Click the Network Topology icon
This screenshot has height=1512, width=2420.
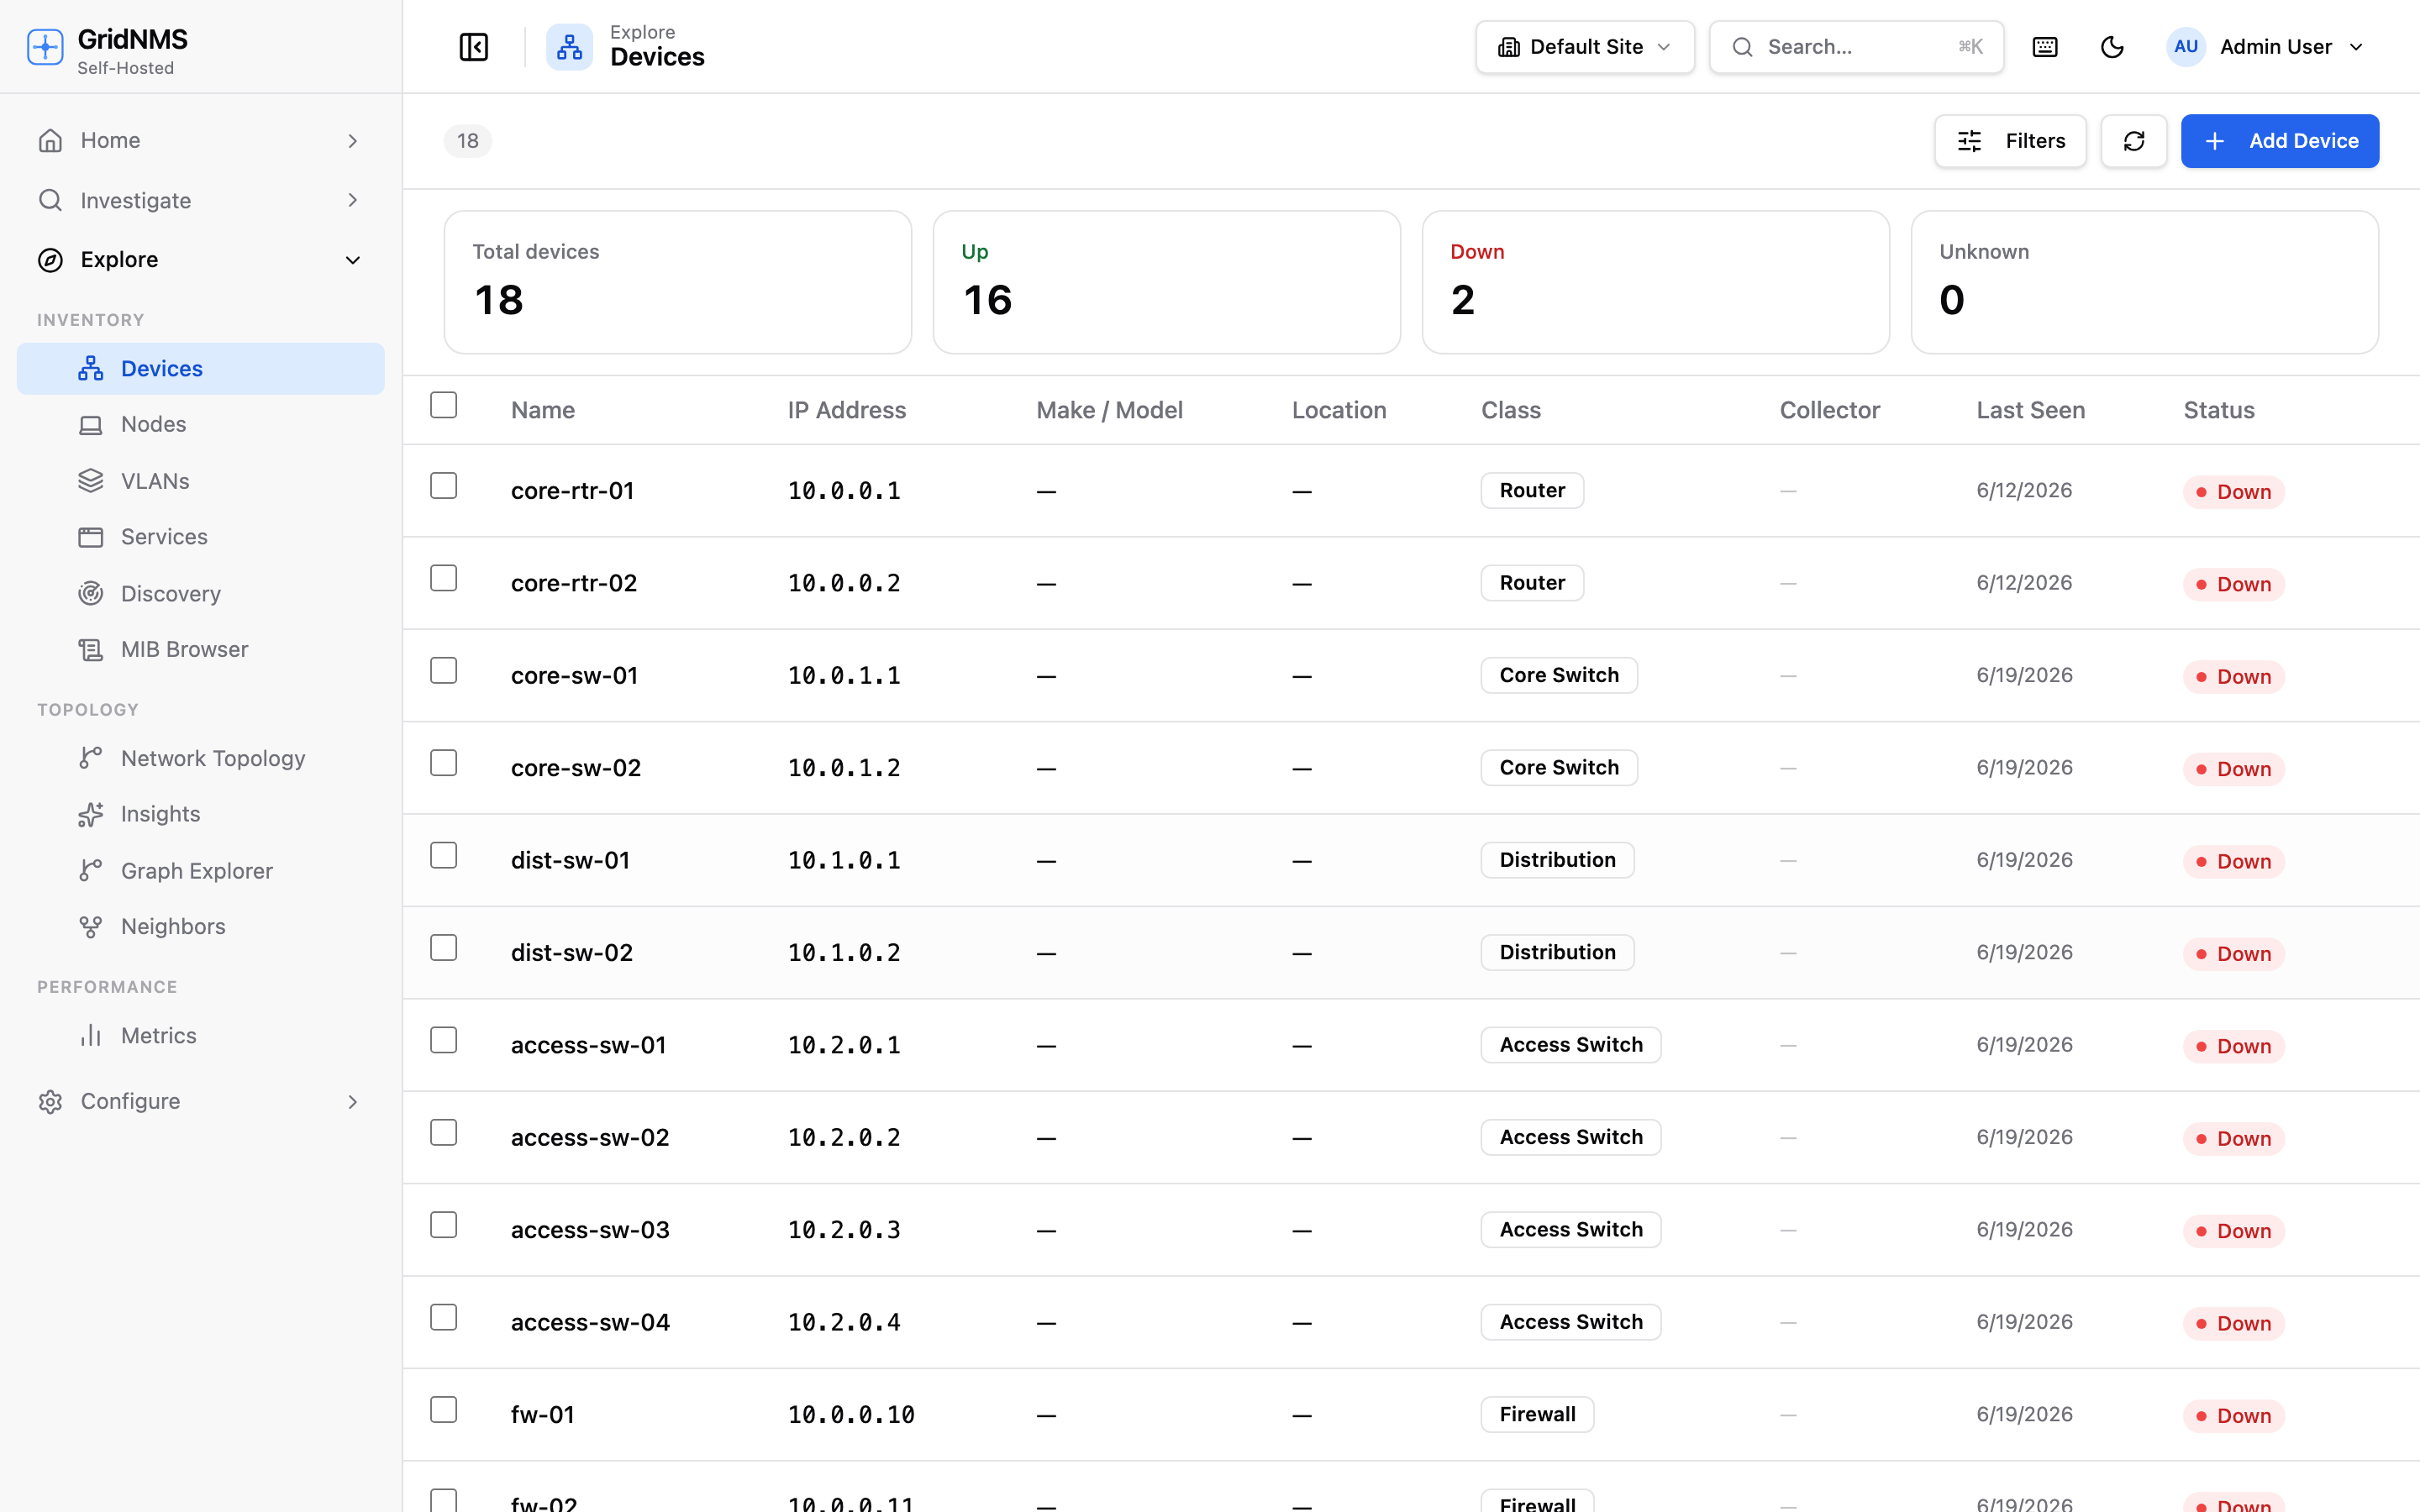coord(91,758)
